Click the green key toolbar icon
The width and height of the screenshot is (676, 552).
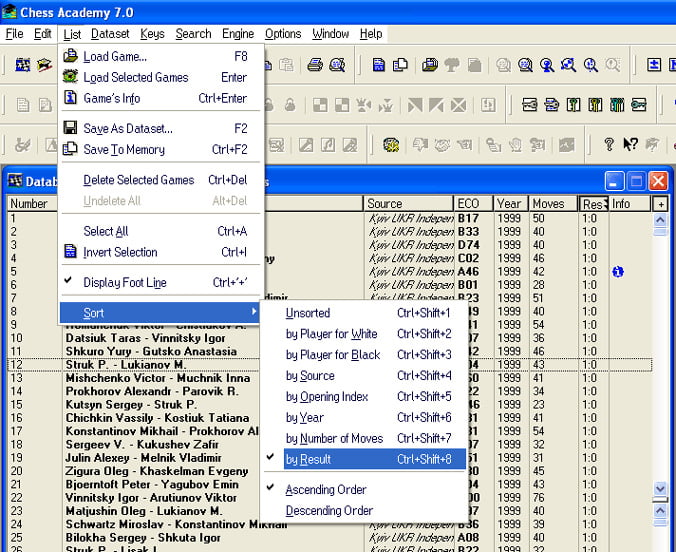(573, 105)
